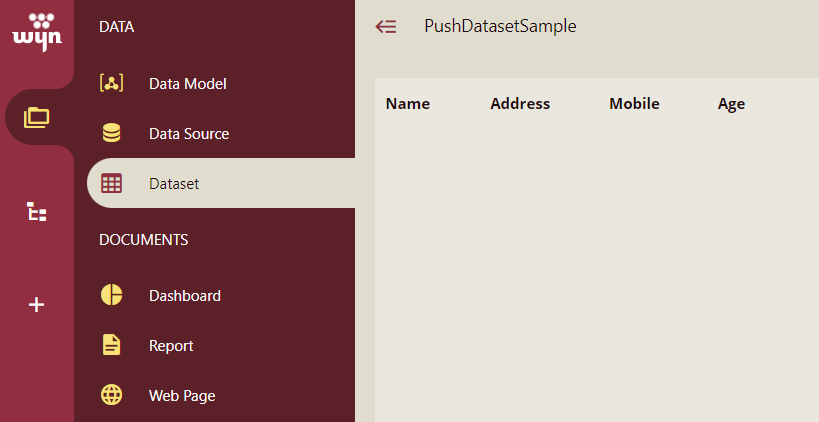
Task: Click the Mobile column header
Action: (634, 104)
